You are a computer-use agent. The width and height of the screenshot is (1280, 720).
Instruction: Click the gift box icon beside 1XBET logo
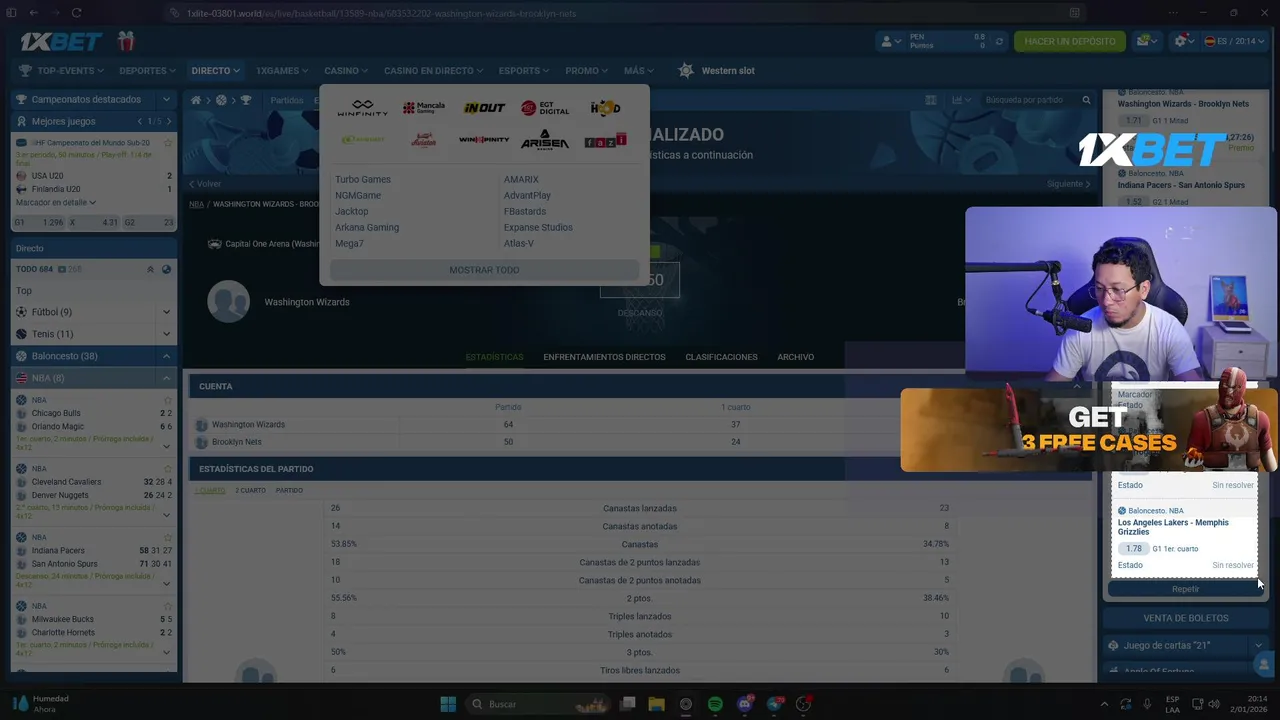point(125,41)
